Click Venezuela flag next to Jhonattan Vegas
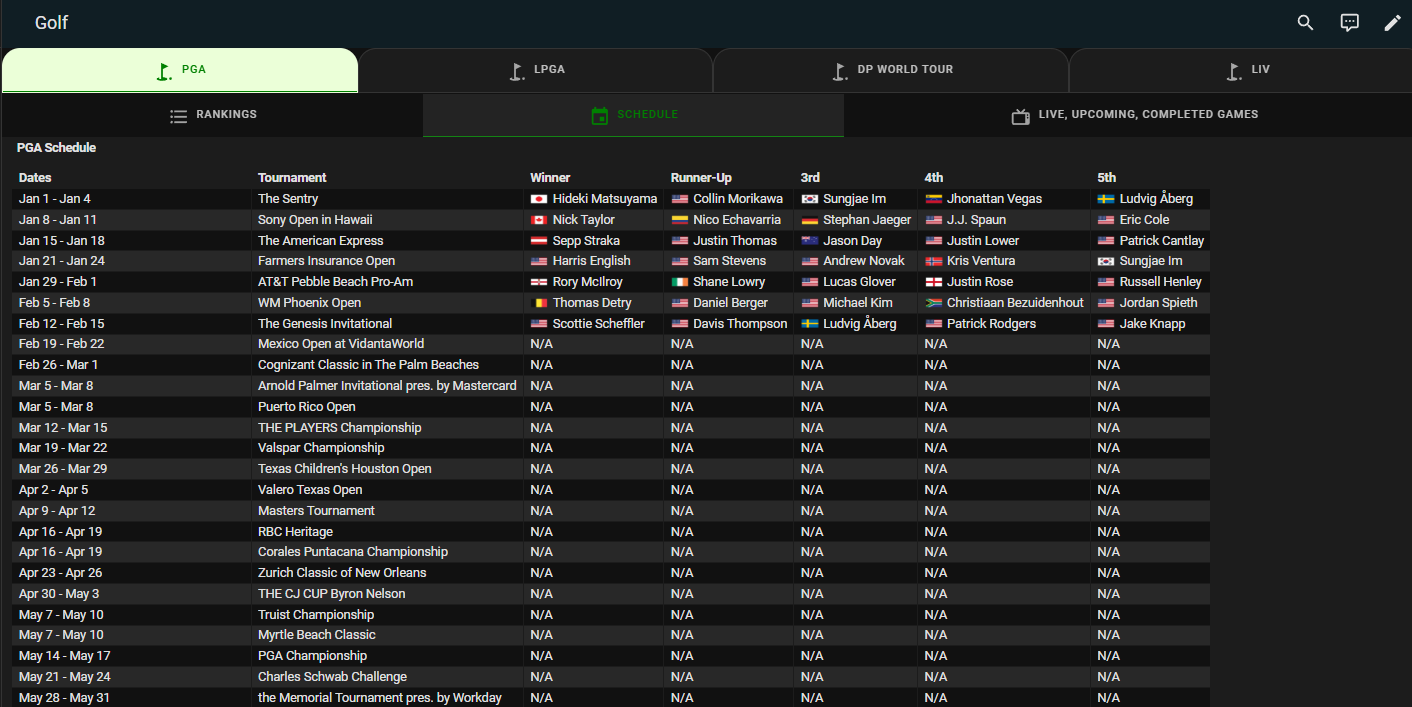 click(933, 199)
